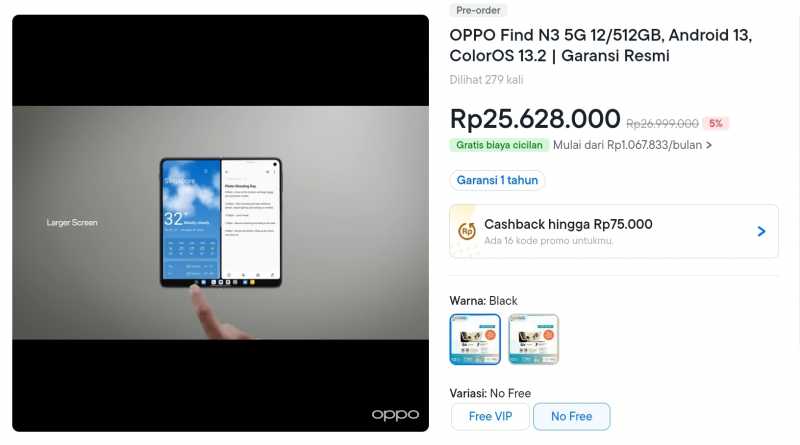Click the cashback Rp coin icon
Viewport: 800px width, 445px height.
point(466,231)
